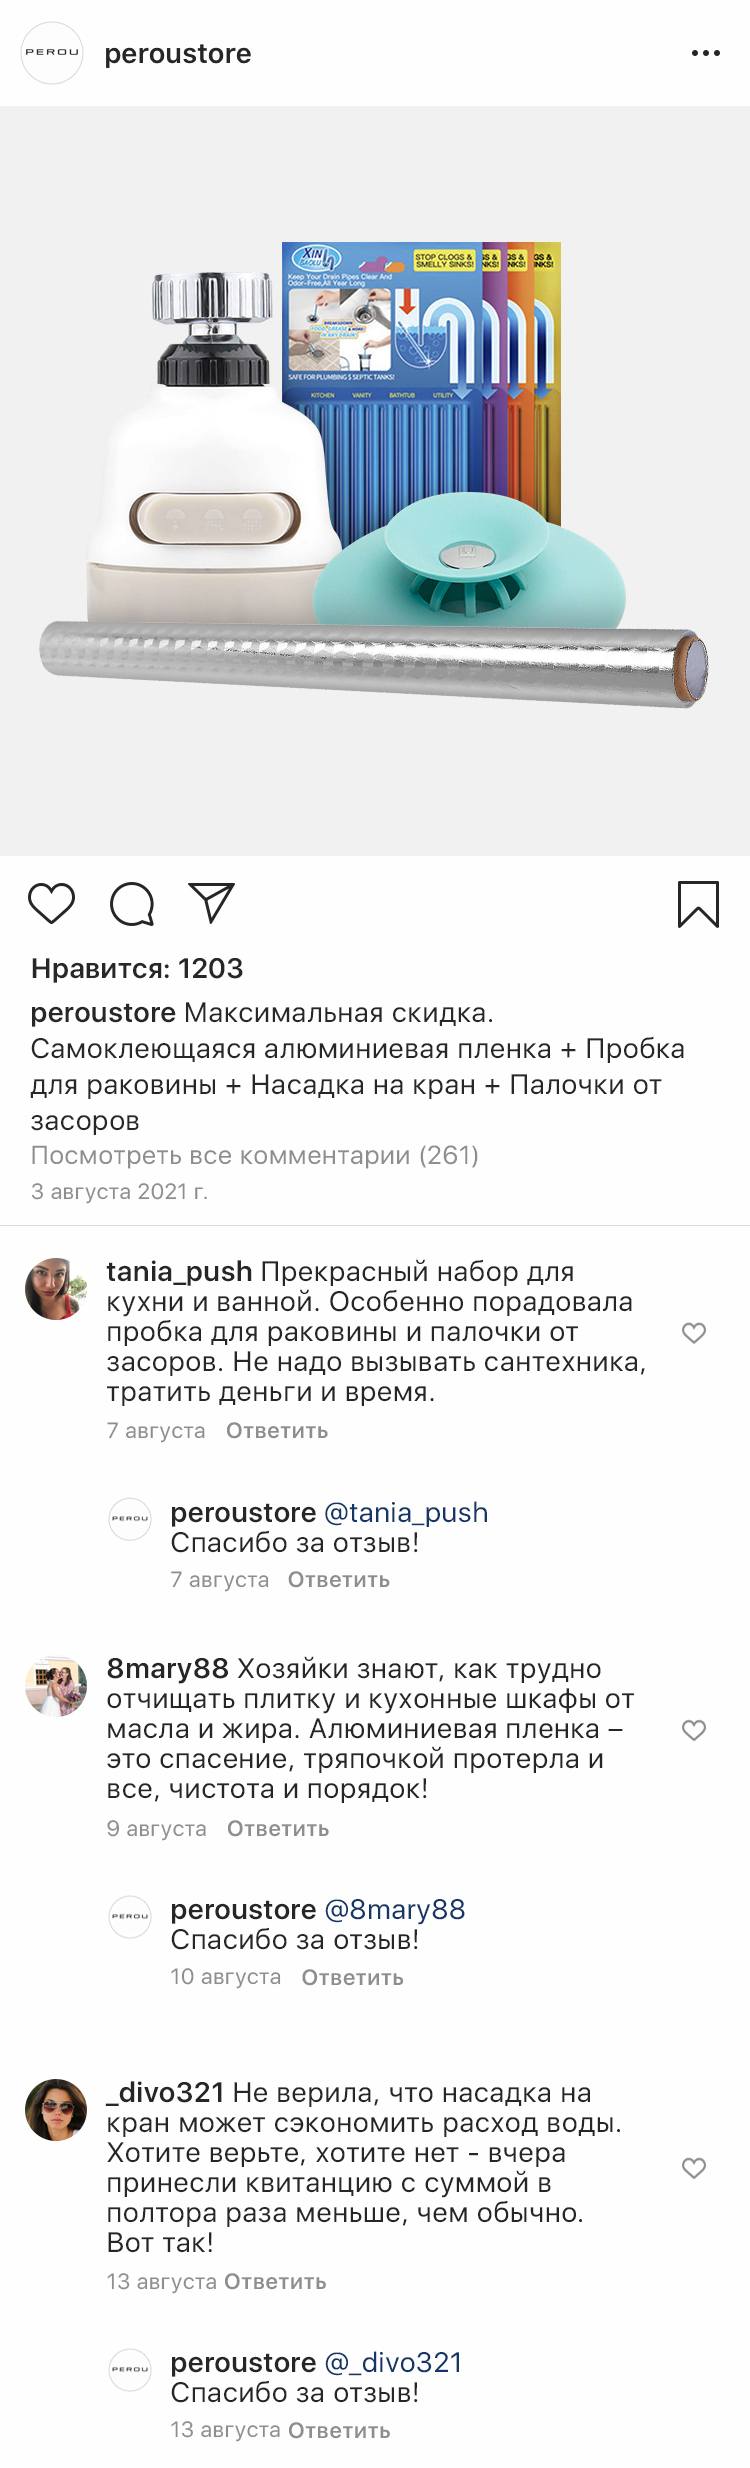Reply to tania_push's comment
The width and height of the screenshot is (750, 2468).
[x=277, y=1430]
